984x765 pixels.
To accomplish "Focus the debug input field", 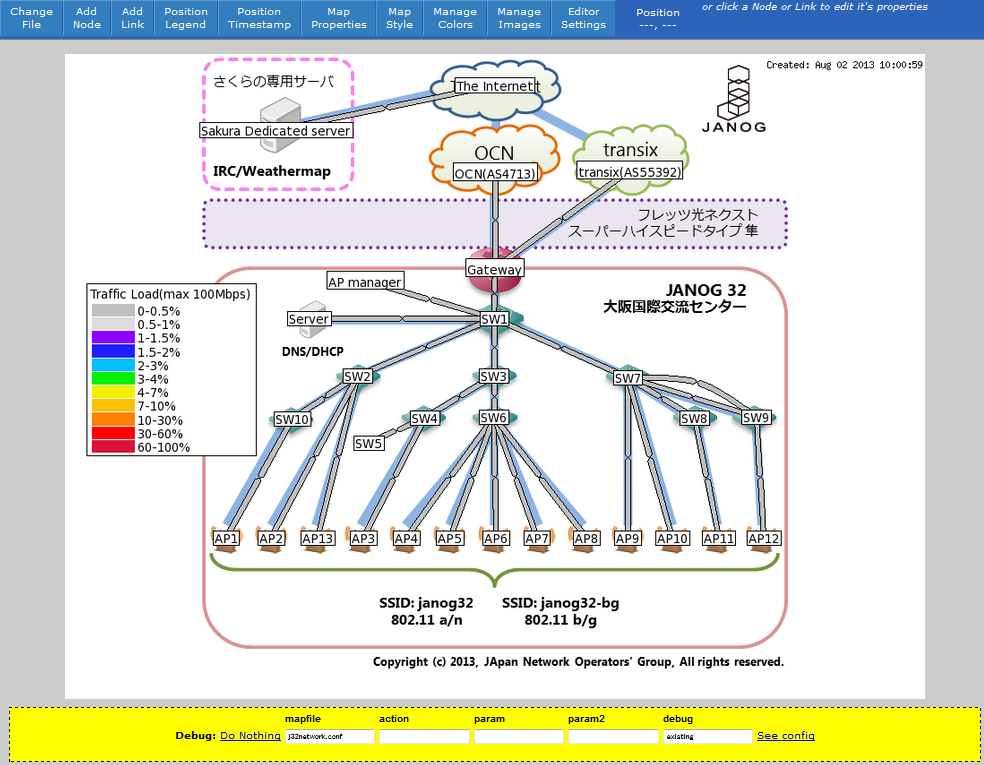I will coord(707,736).
